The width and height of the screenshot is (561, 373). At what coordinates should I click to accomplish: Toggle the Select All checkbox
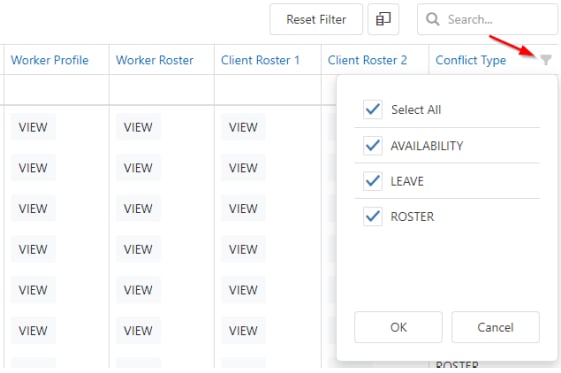pos(372,109)
